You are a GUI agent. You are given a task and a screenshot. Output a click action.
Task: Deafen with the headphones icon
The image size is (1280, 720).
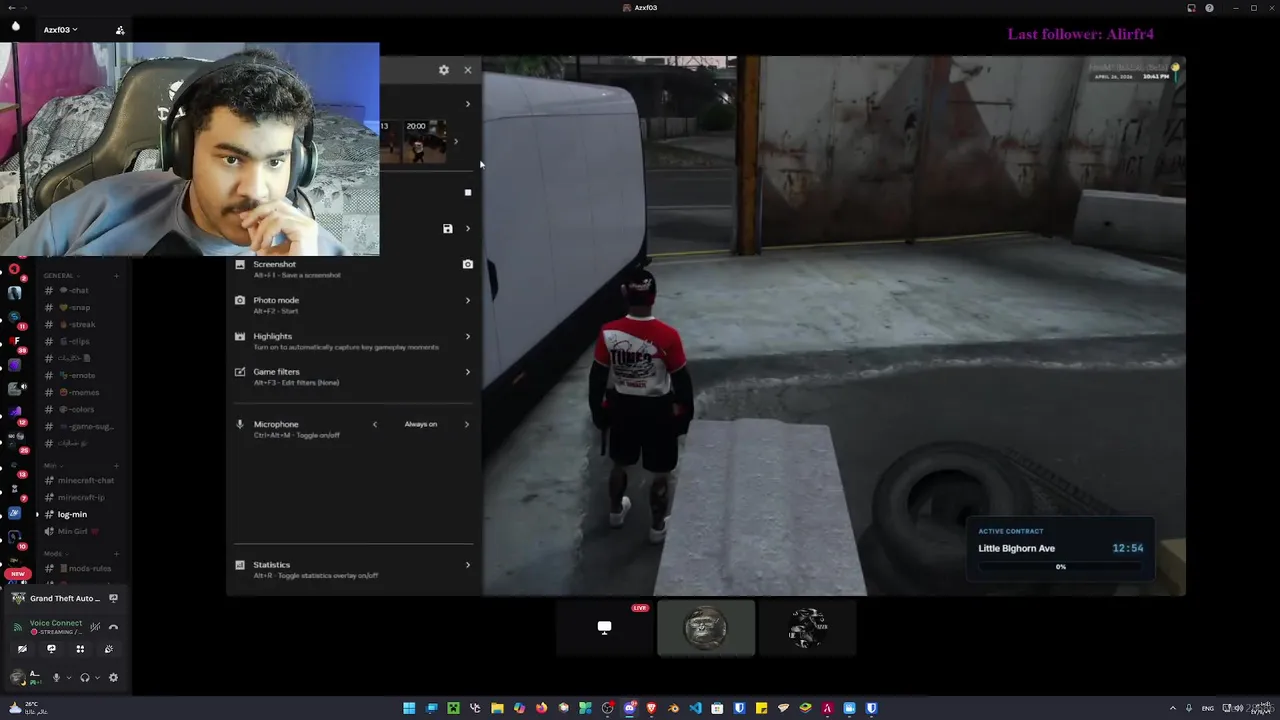click(x=84, y=677)
